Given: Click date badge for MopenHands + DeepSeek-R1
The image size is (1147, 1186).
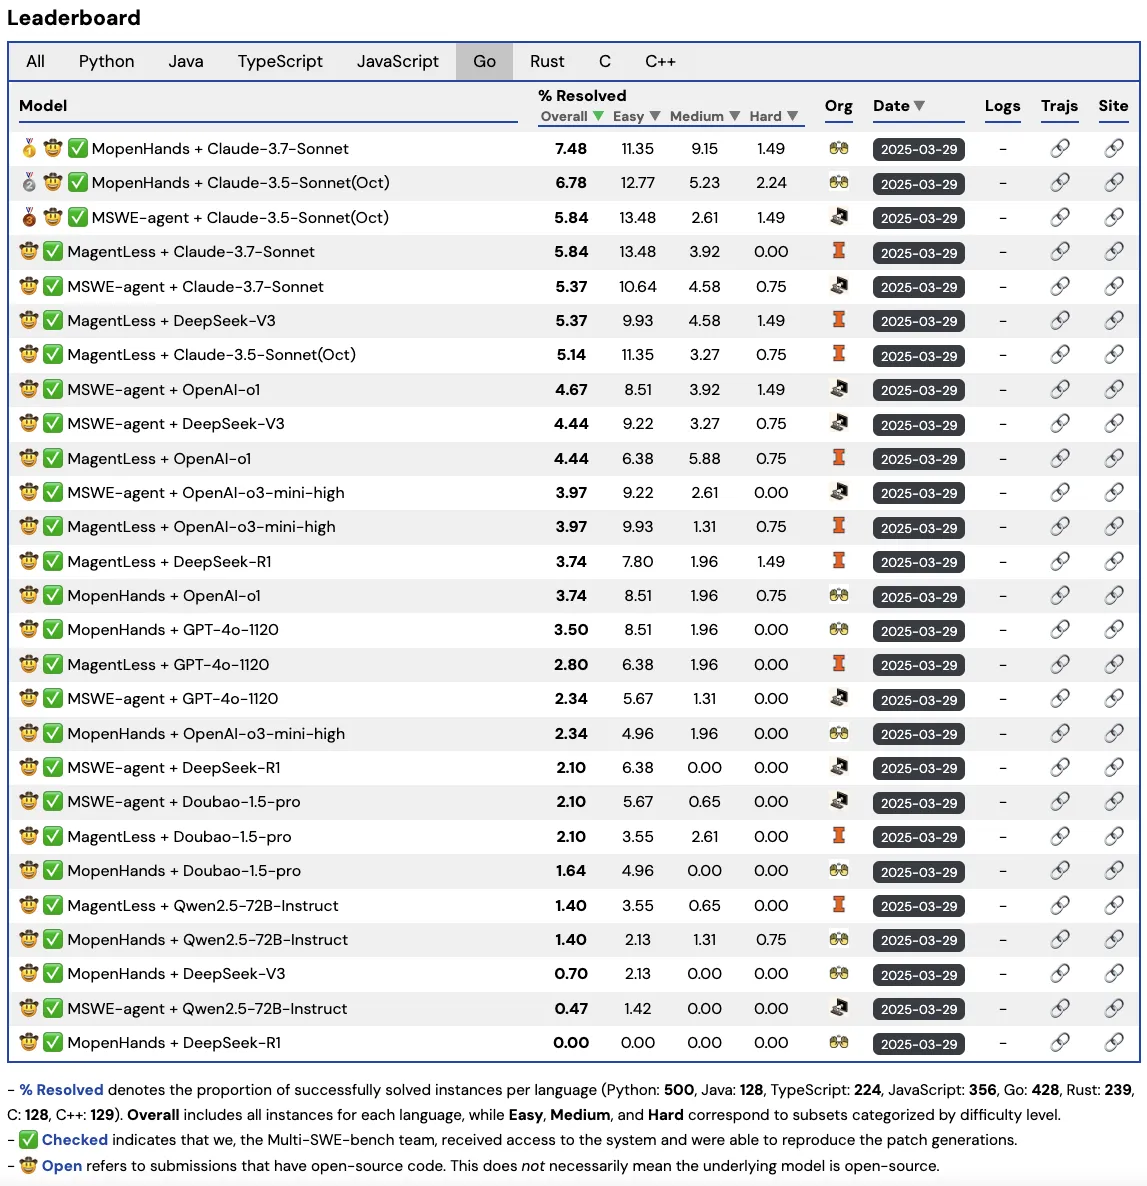Looking at the screenshot, I should pos(919,1044).
